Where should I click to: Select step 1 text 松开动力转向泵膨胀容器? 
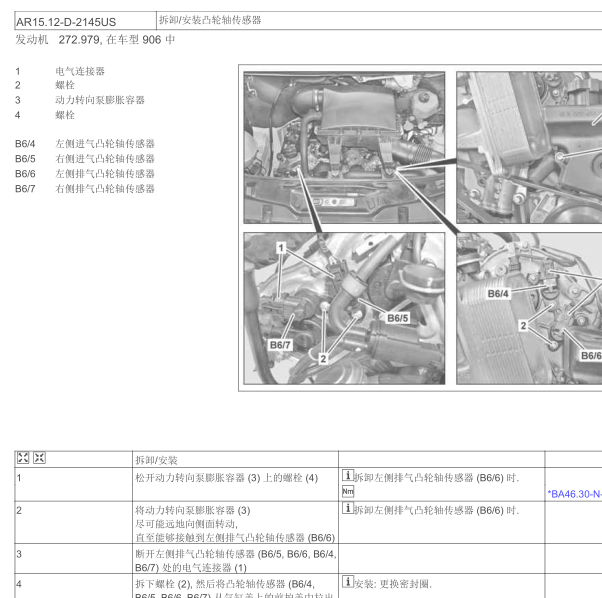[190, 478]
